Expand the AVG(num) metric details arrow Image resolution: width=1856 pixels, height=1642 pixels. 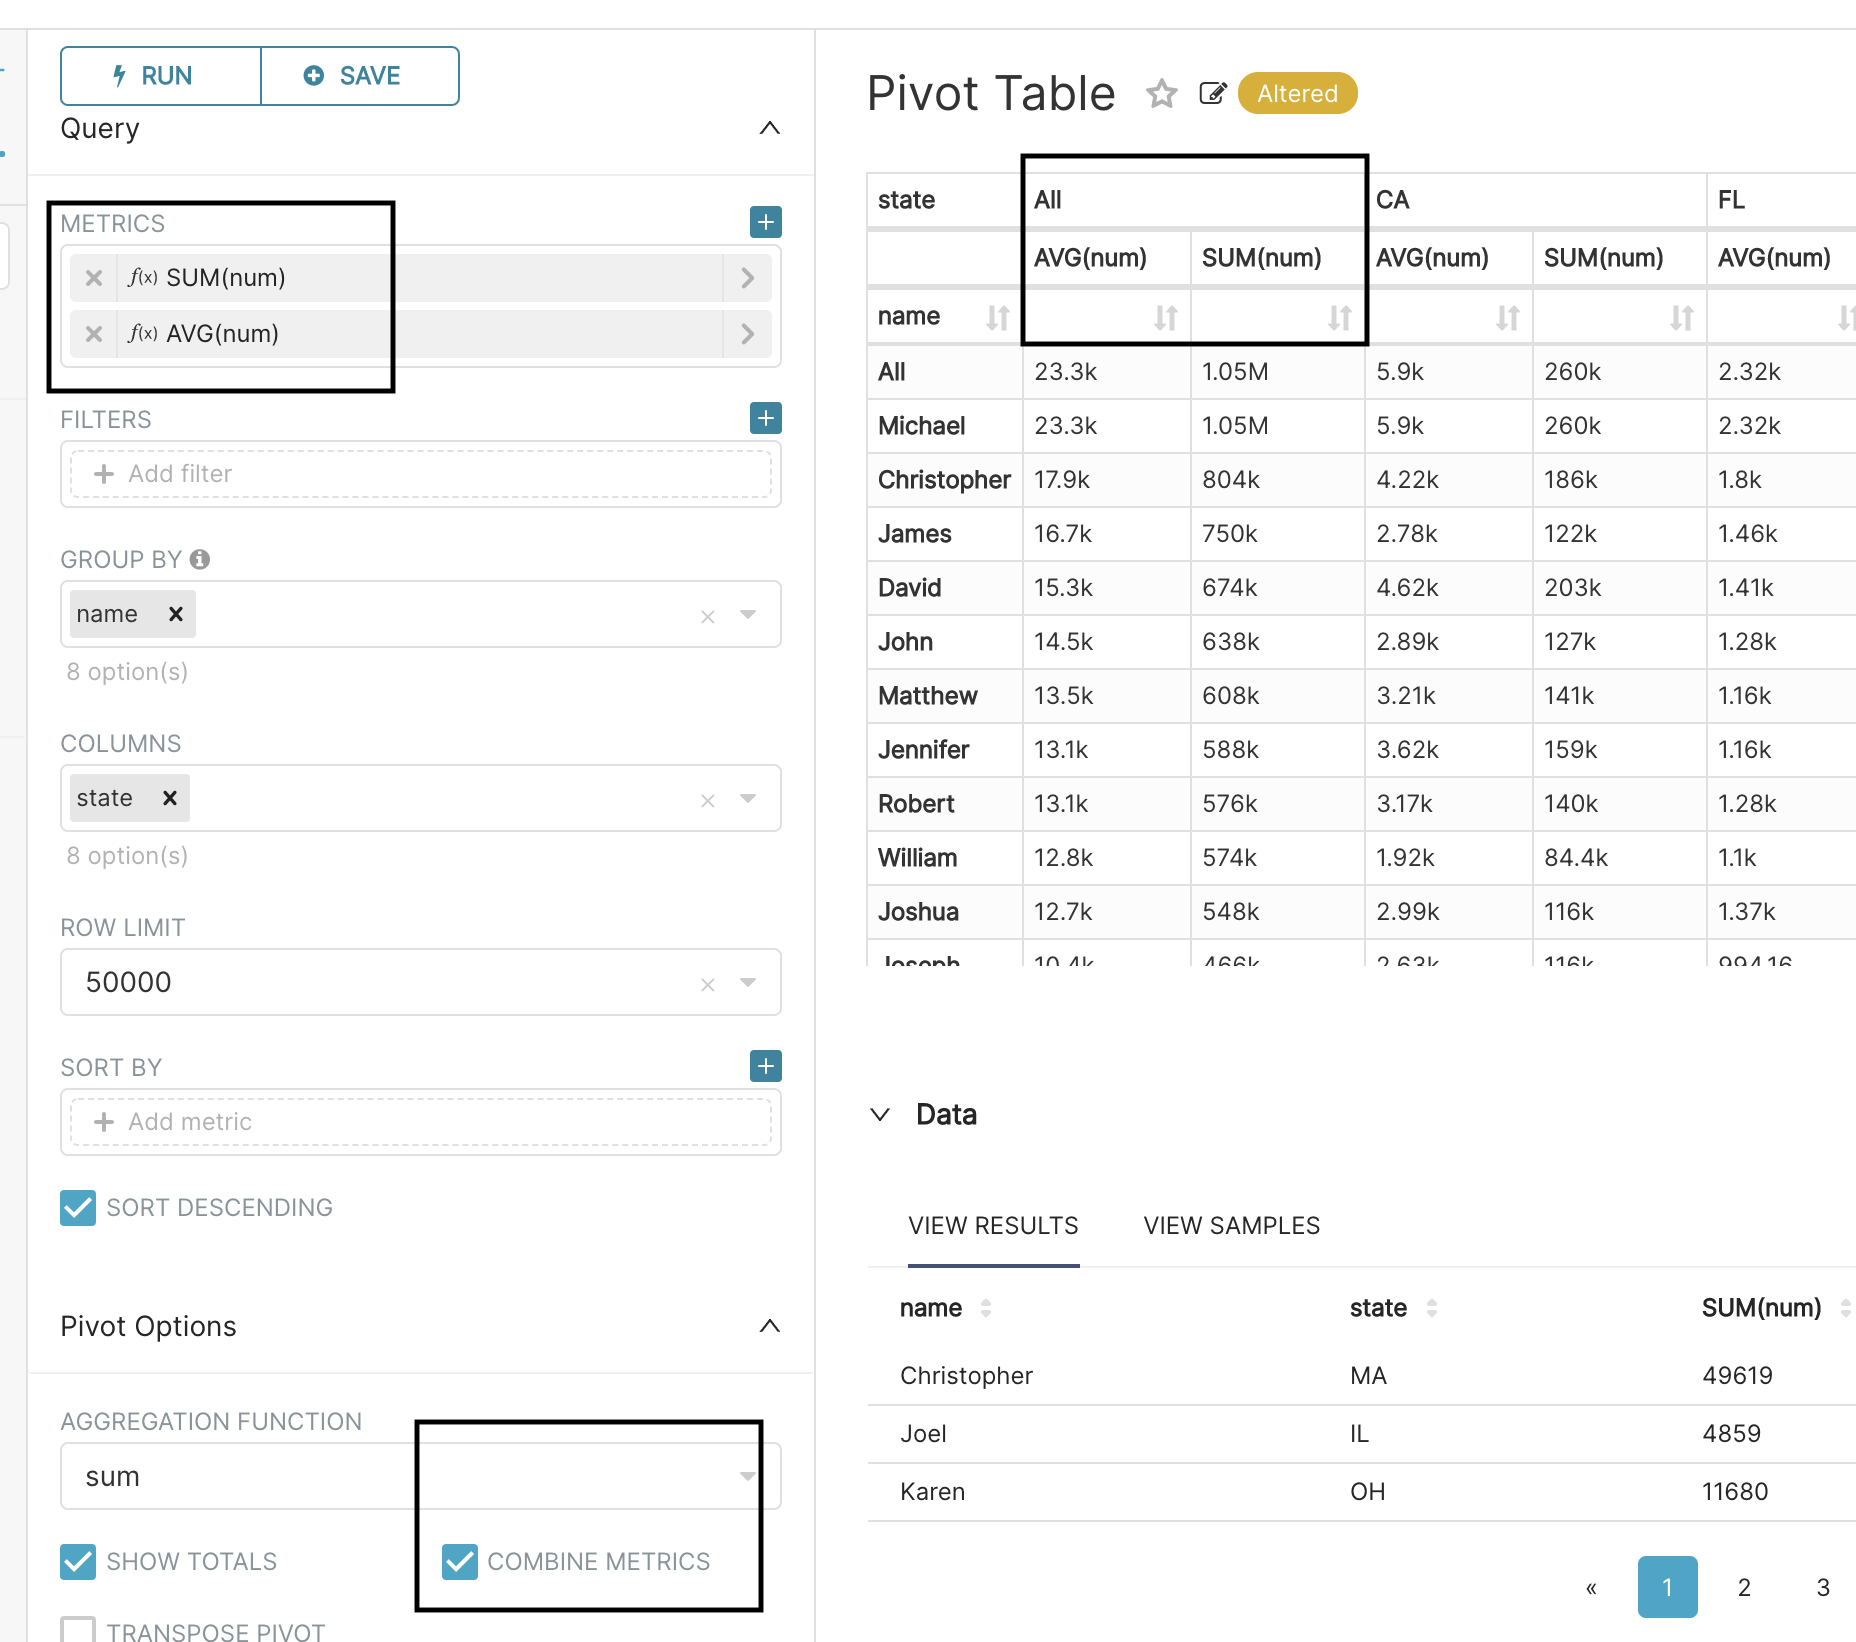tap(747, 334)
